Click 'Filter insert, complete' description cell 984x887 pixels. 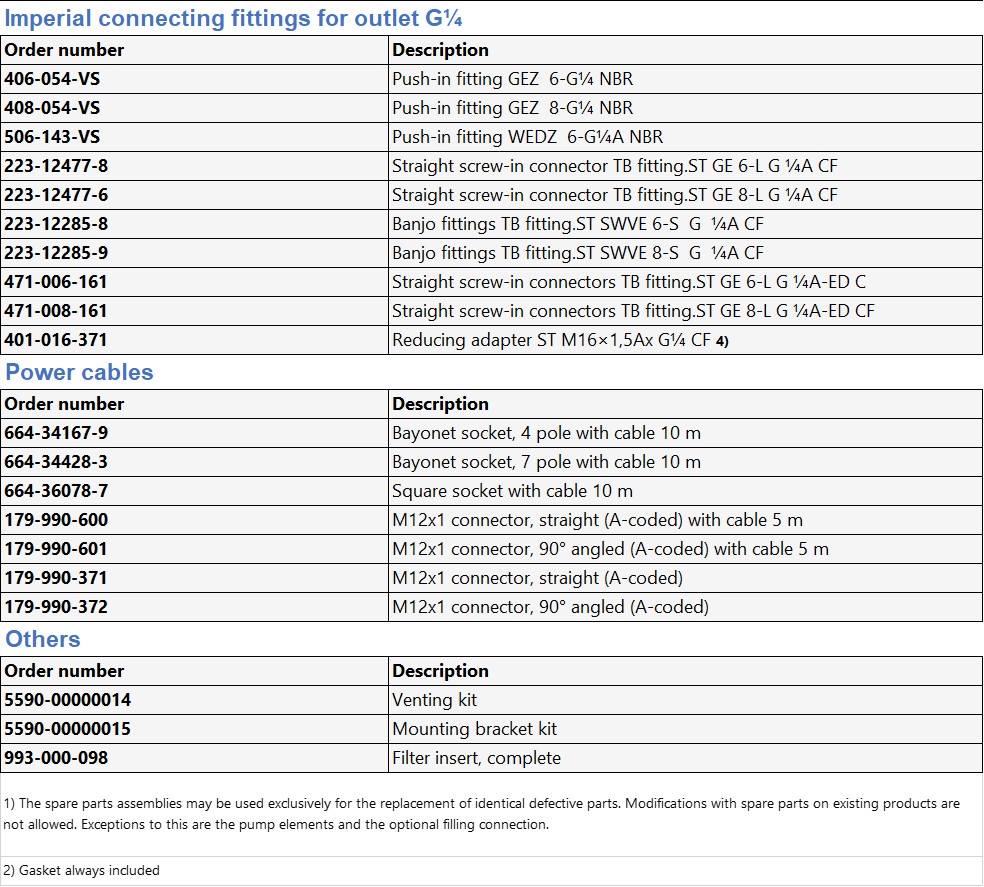(x=476, y=758)
